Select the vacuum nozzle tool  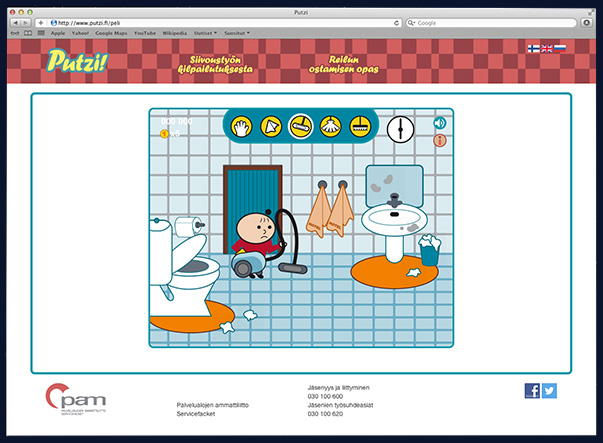pos(299,126)
